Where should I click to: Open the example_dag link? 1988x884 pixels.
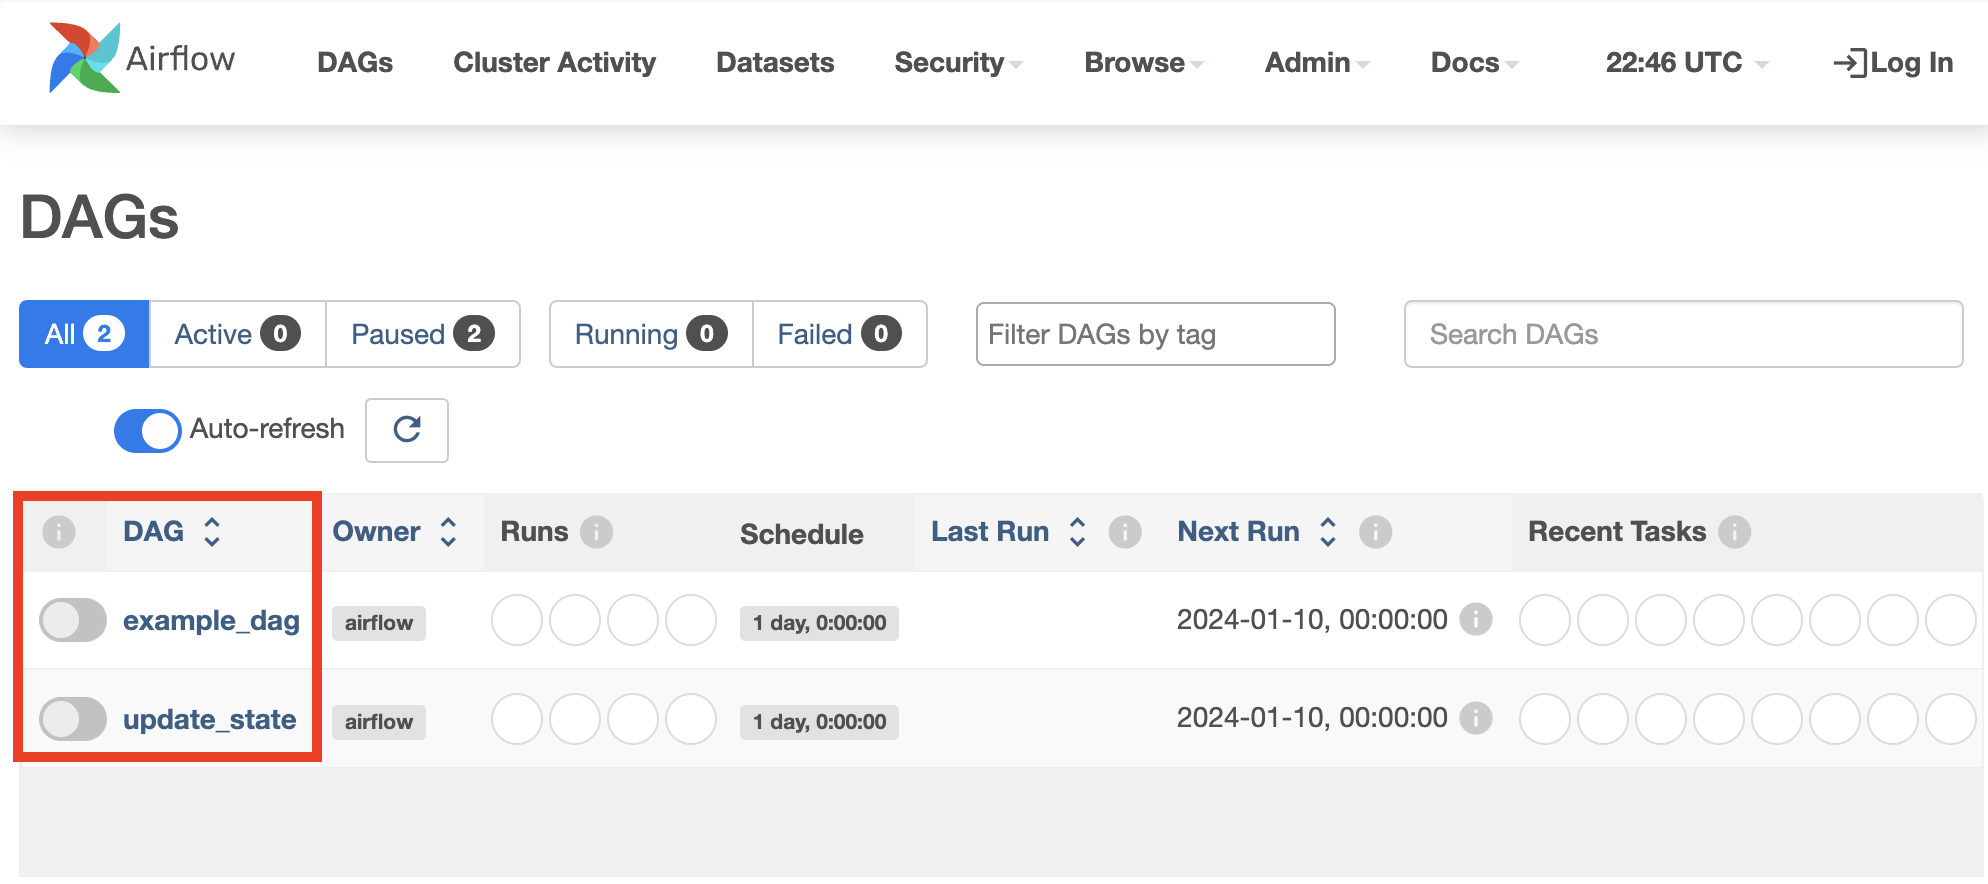click(211, 621)
